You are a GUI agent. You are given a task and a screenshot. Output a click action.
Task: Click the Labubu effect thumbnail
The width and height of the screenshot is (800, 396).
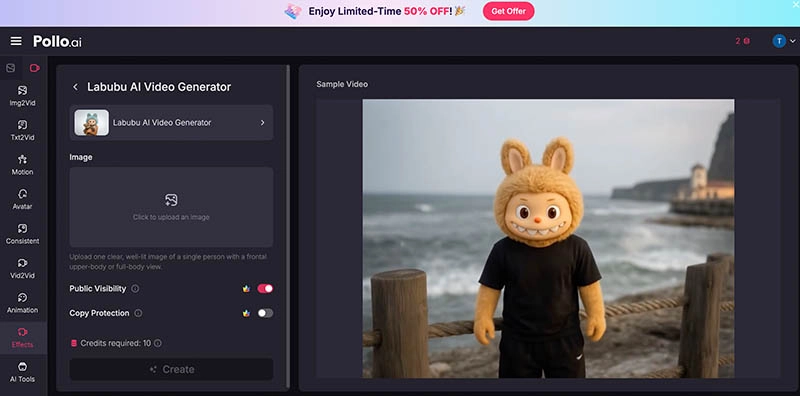pyautogui.click(x=91, y=122)
